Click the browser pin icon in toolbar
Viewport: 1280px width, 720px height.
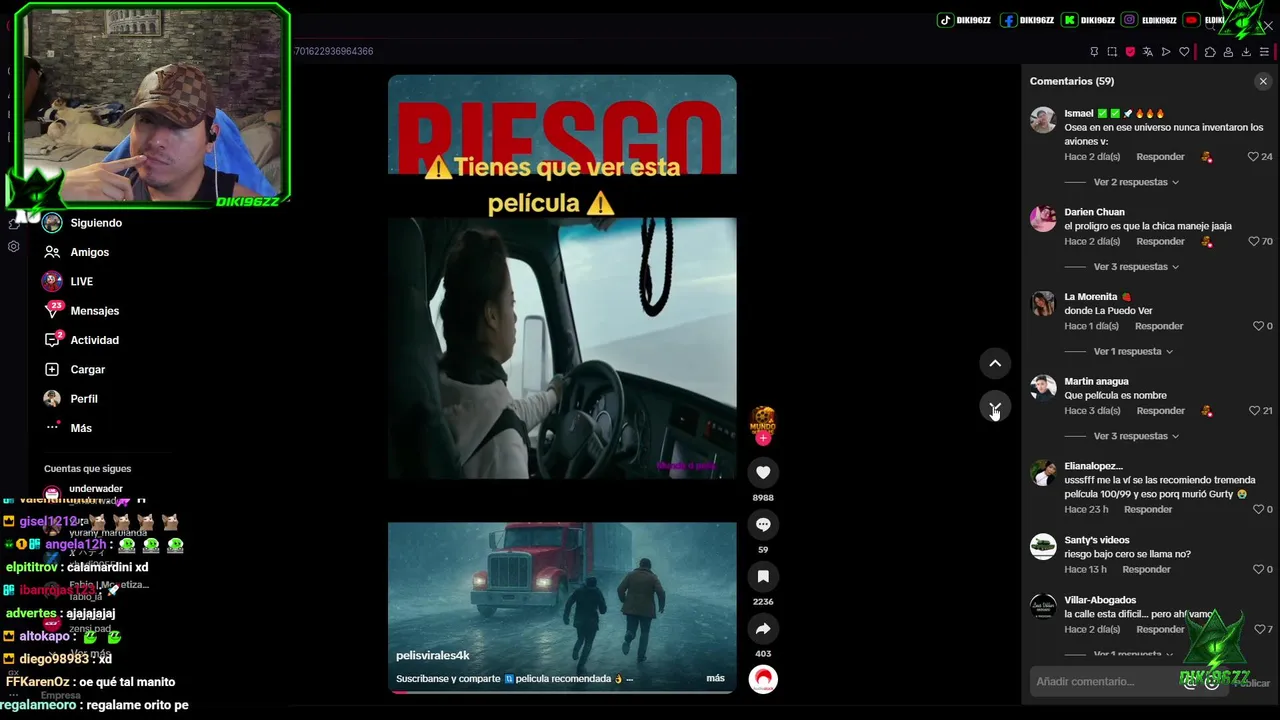click(x=1094, y=52)
